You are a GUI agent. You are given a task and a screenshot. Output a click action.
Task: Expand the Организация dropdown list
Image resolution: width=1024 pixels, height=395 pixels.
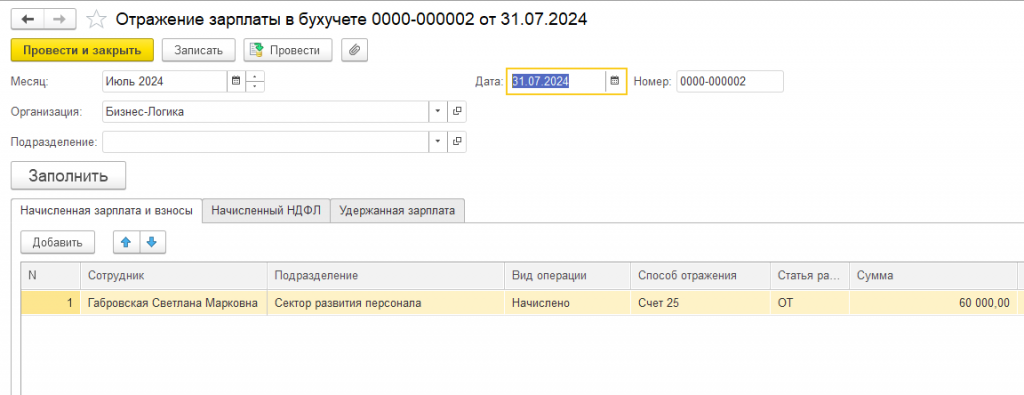(x=438, y=112)
